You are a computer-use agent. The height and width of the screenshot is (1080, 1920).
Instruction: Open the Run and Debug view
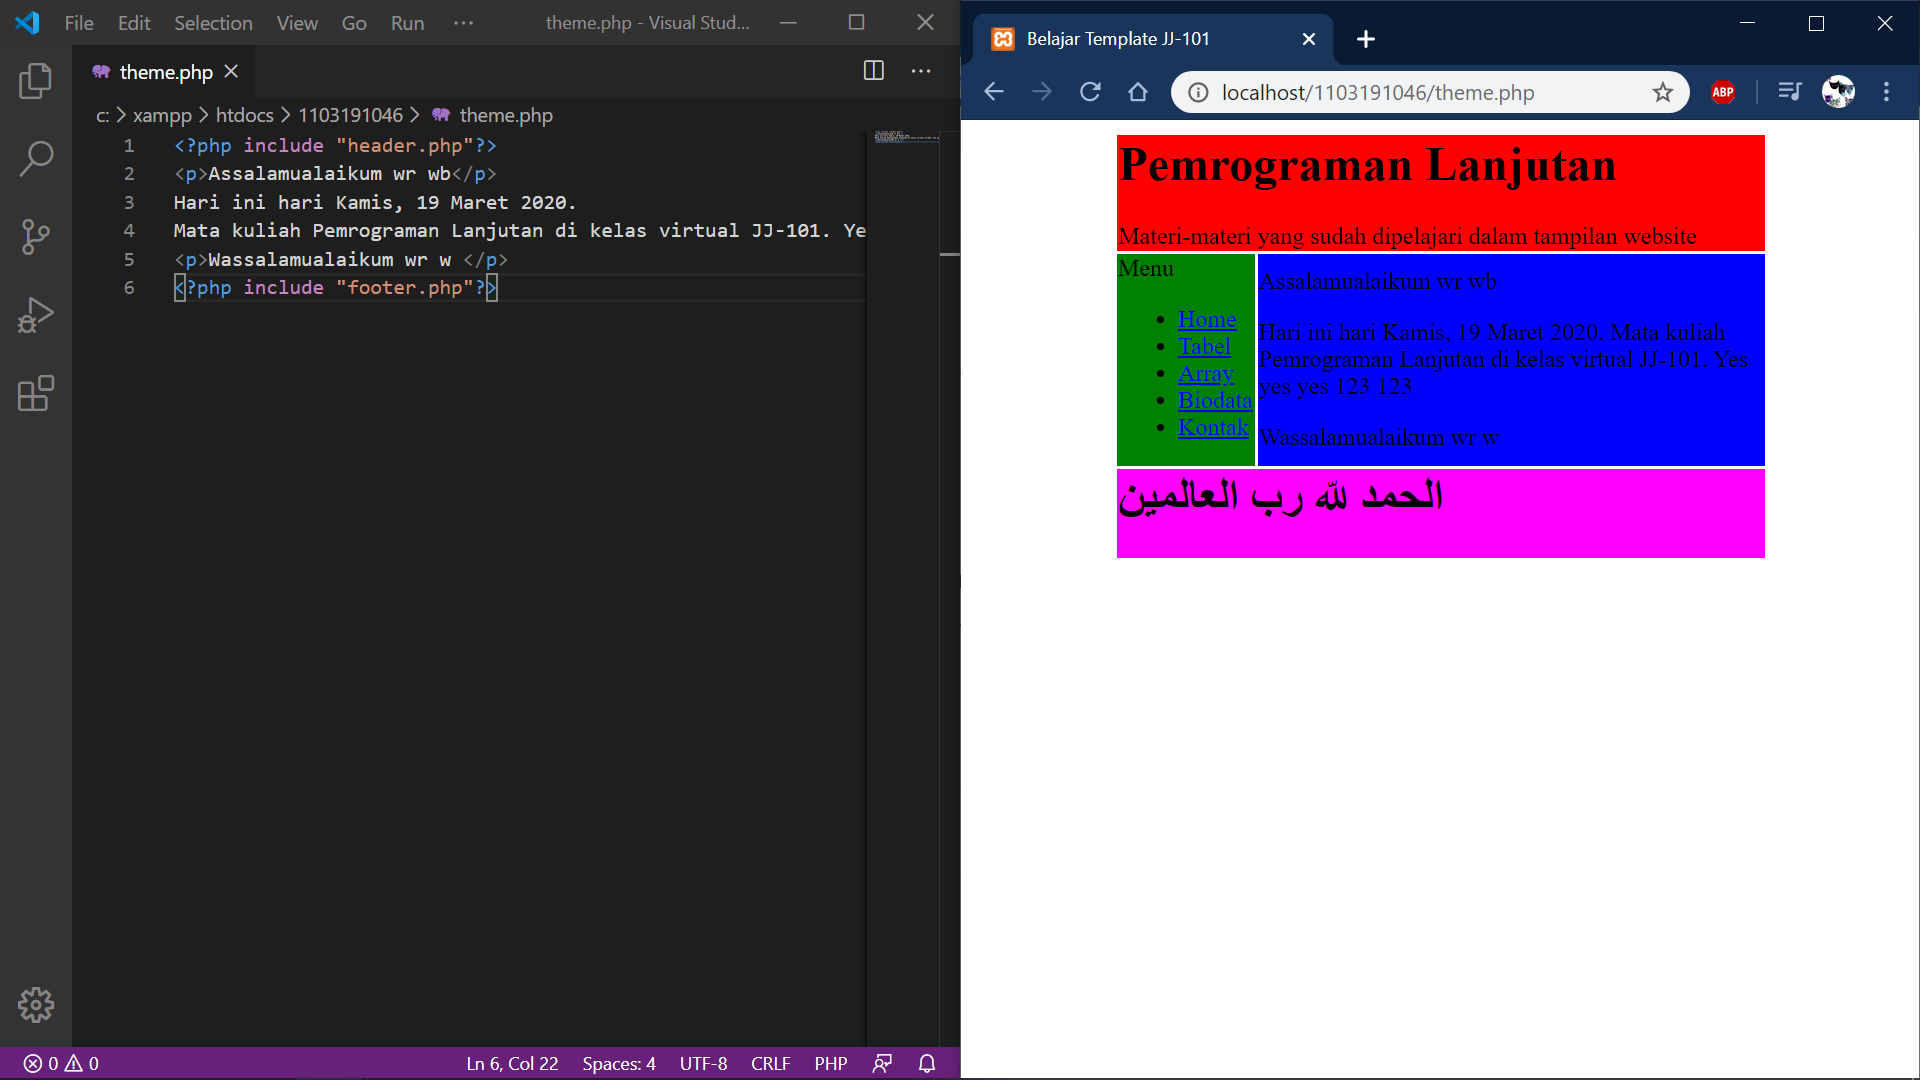pos(36,315)
